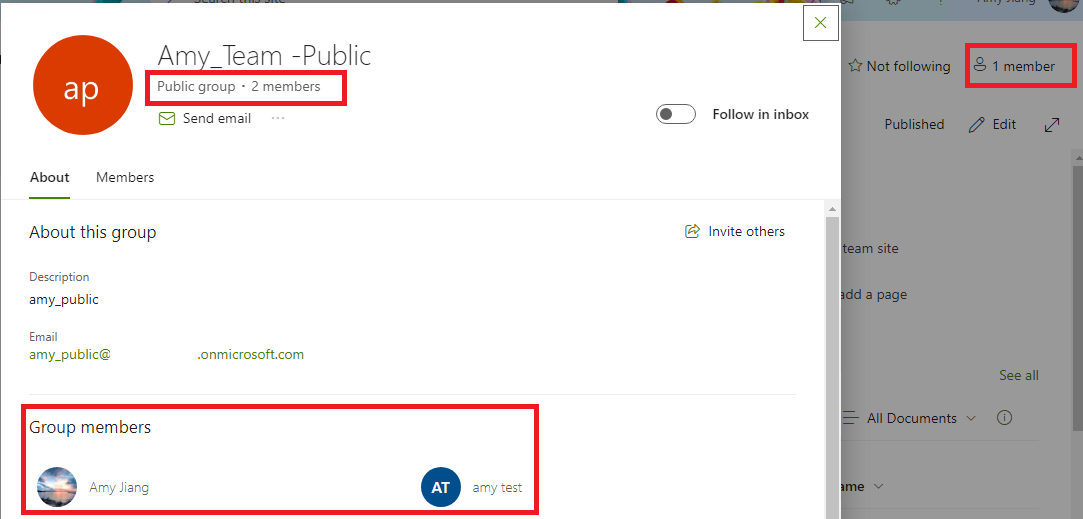1083x519 pixels.
Task: Select the amy test member name
Action: pyautogui.click(x=497, y=487)
